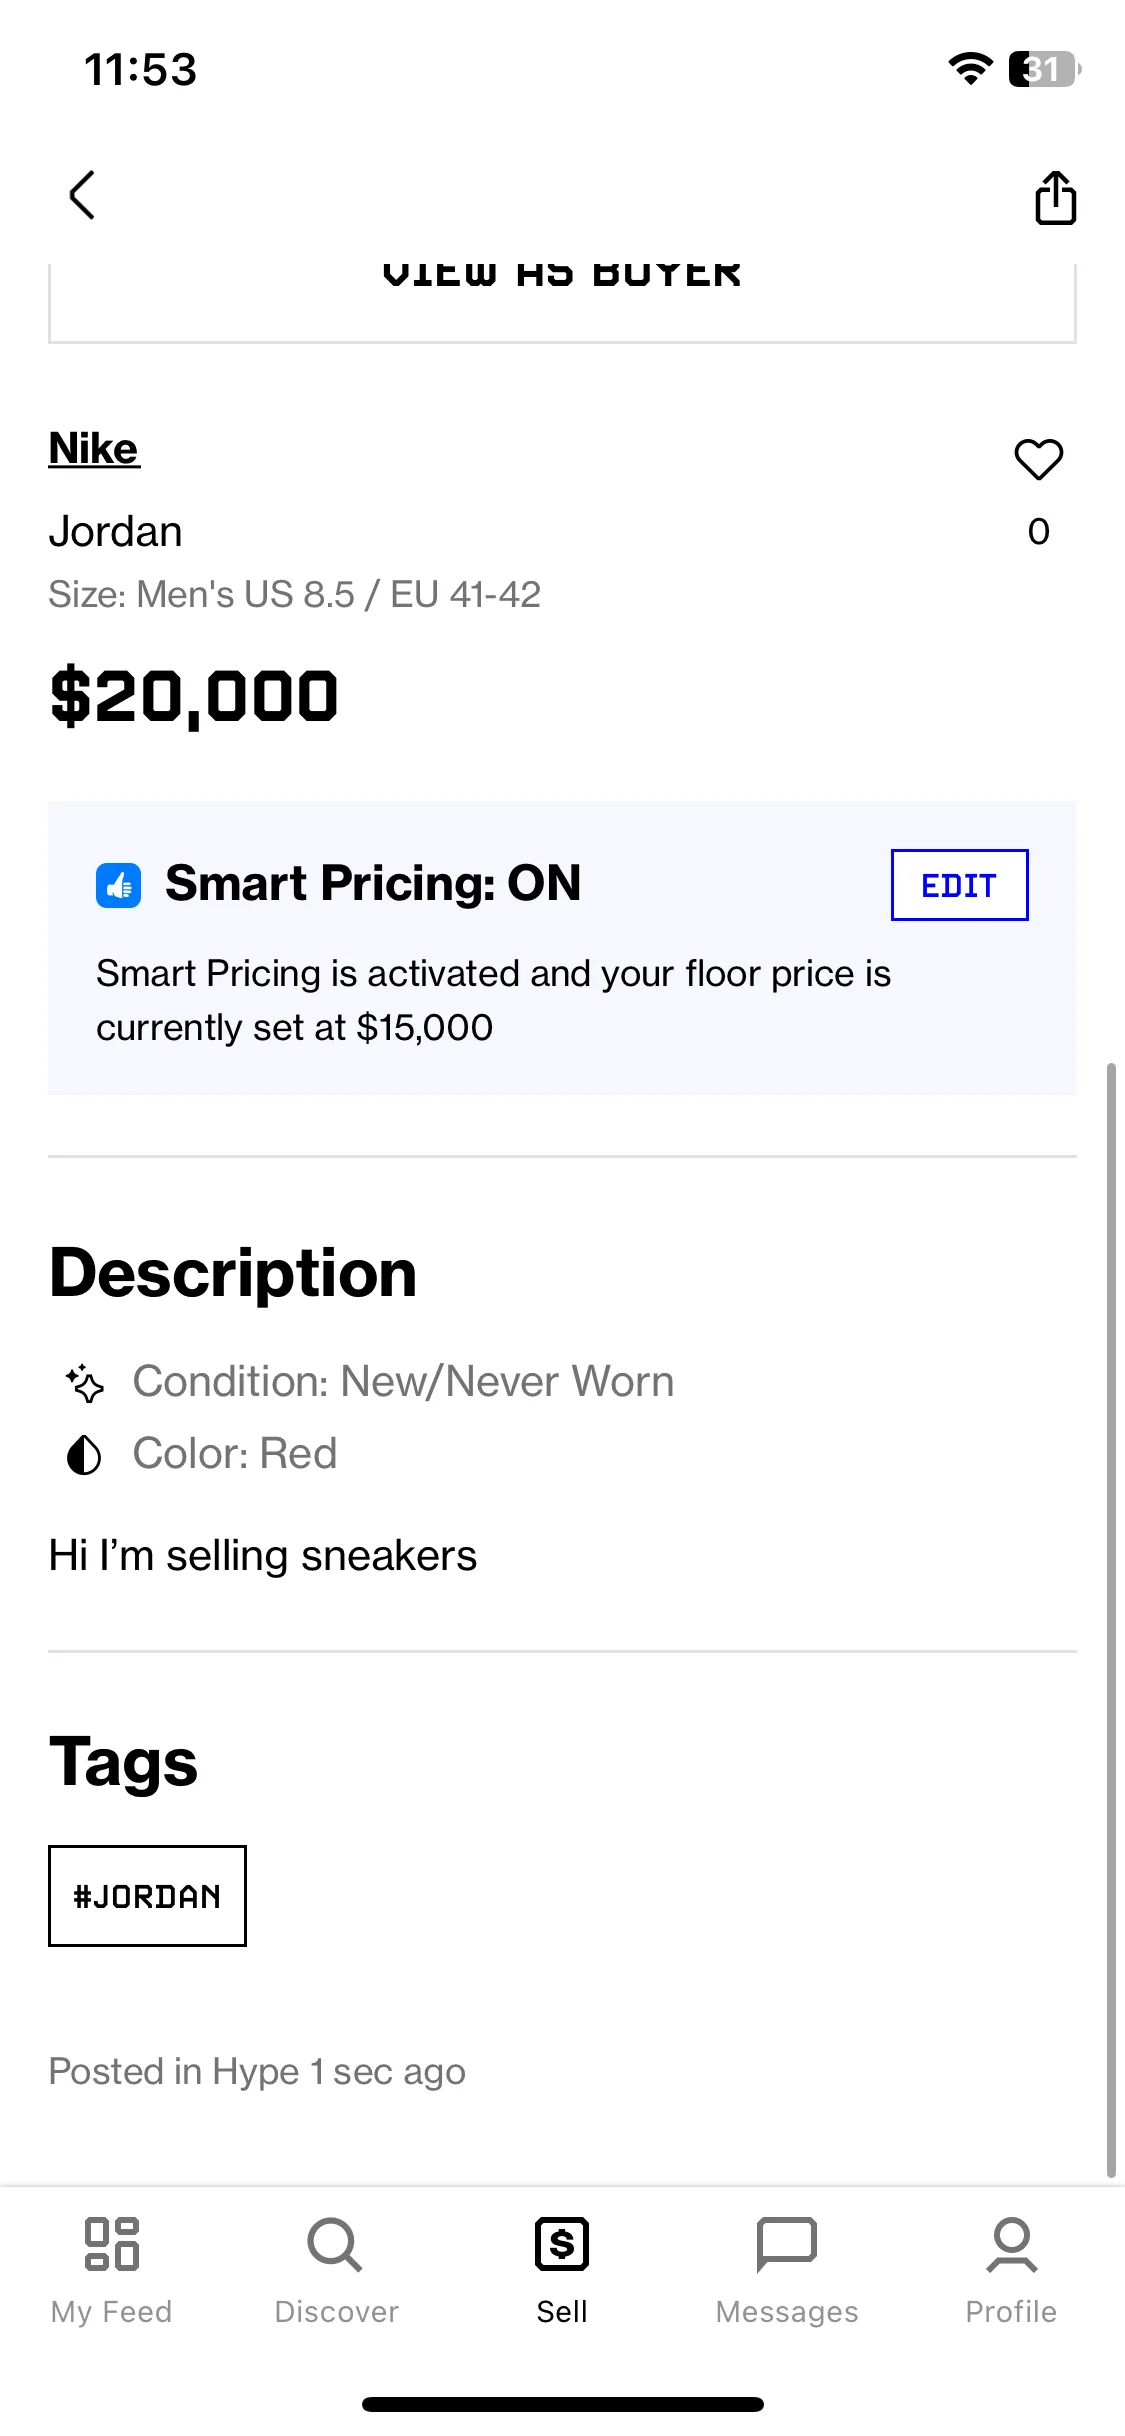Select the #JORDAN tag
This screenshot has width=1125, height=2436.
(147, 1896)
